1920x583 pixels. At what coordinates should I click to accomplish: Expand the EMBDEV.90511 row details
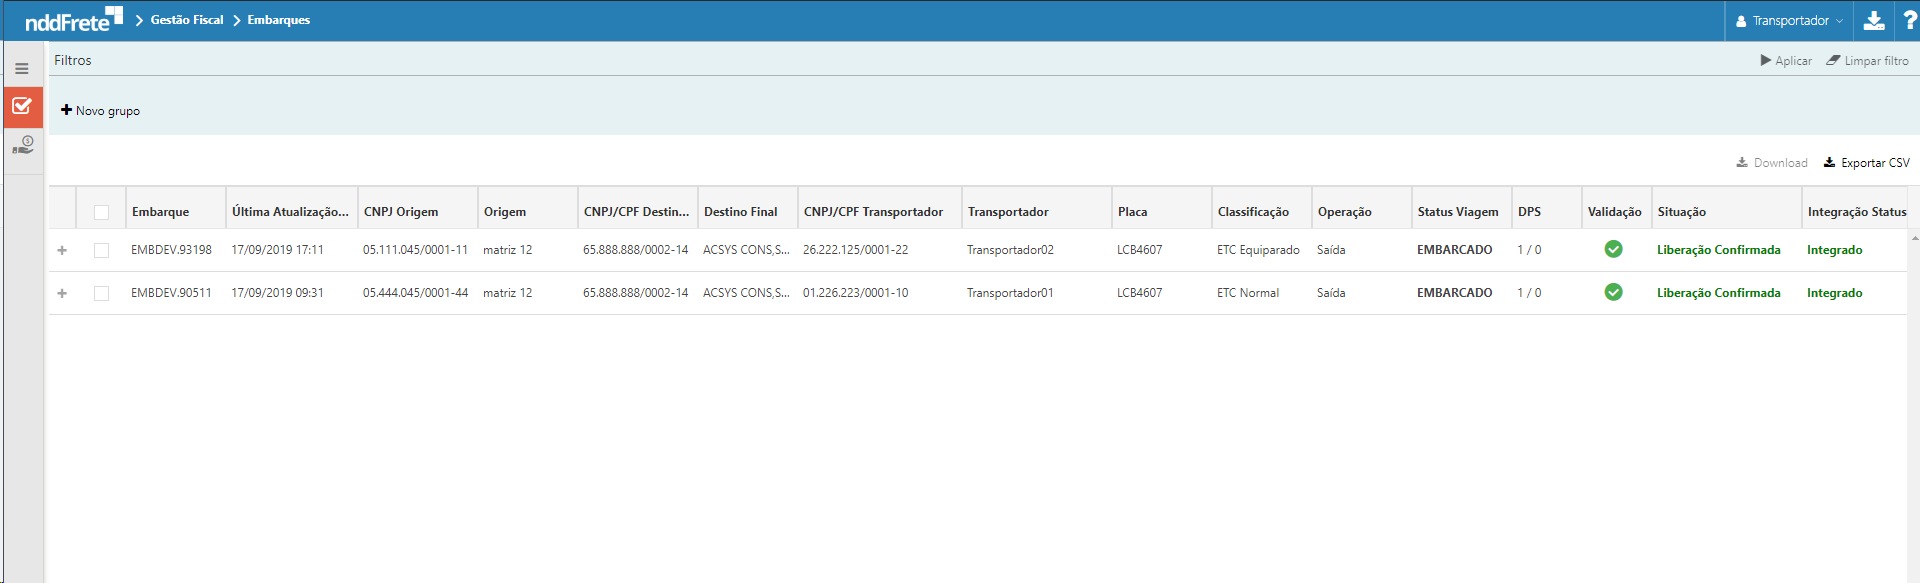(x=62, y=293)
